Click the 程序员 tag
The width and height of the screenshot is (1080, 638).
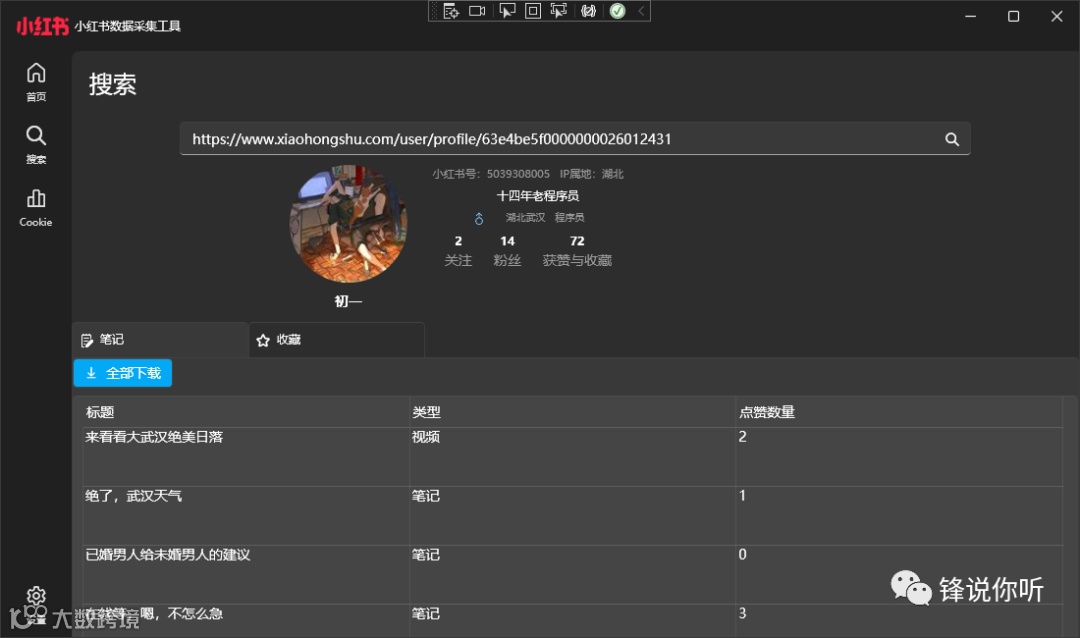[570, 218]
